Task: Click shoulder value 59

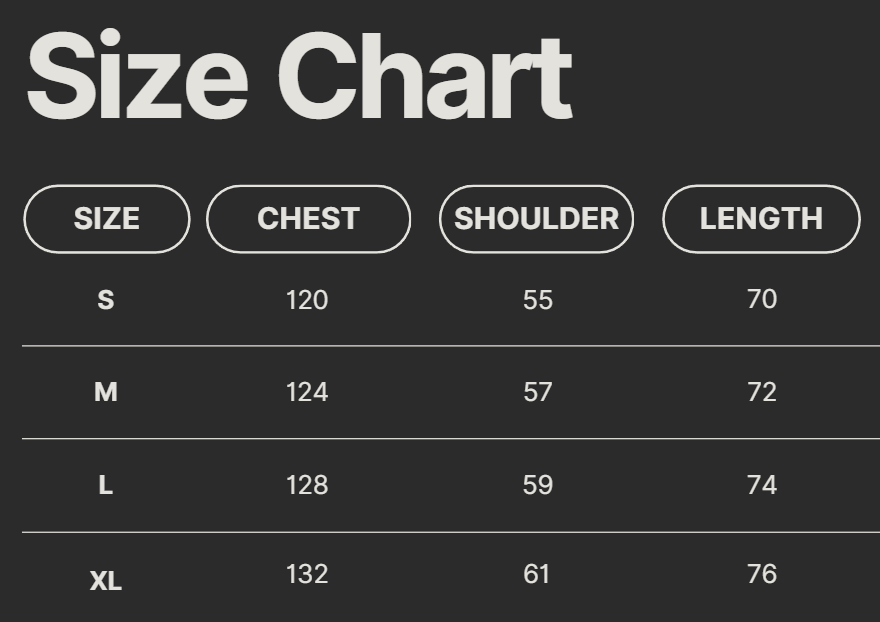Action: pos(538,485)
